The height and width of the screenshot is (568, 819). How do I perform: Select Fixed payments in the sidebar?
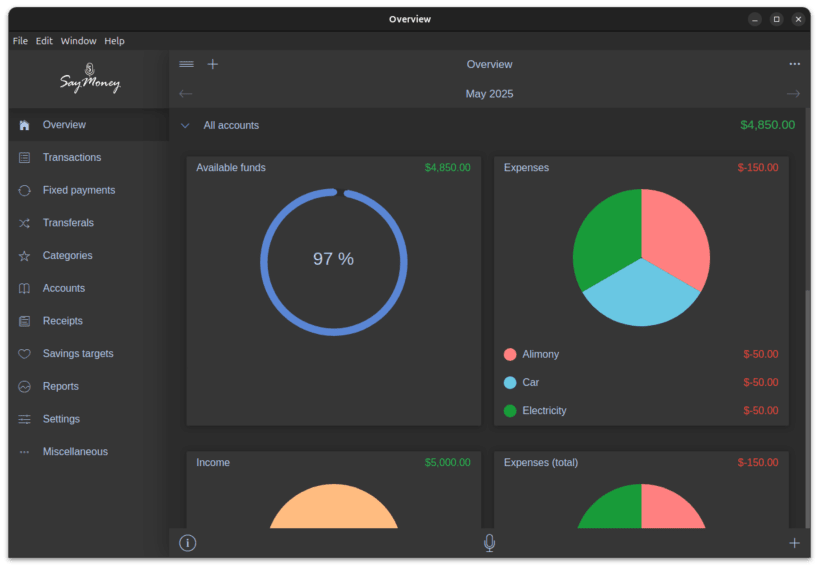point(79,190)
